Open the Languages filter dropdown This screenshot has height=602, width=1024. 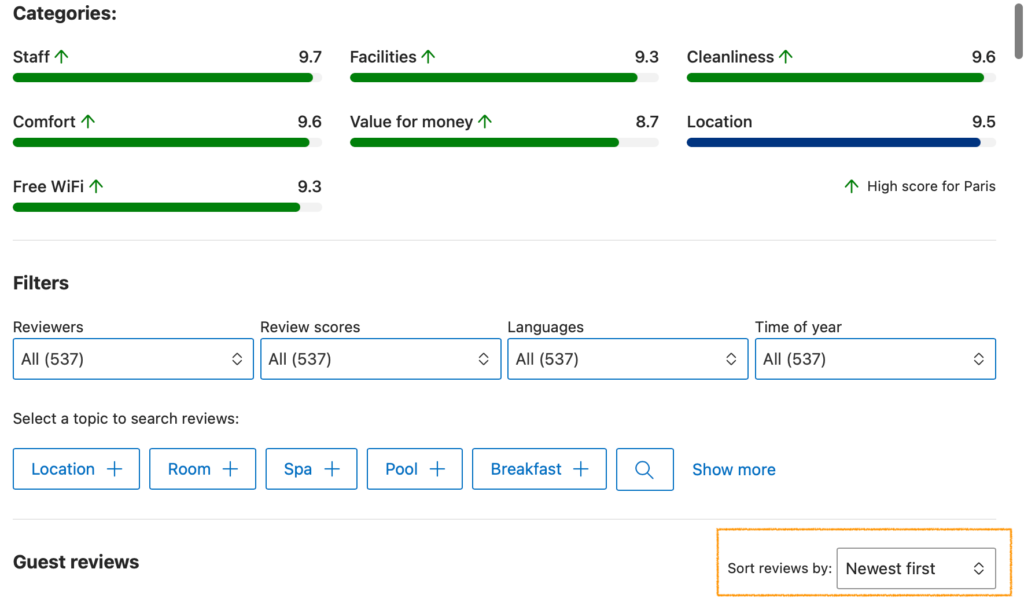click(x=628, y=359)
